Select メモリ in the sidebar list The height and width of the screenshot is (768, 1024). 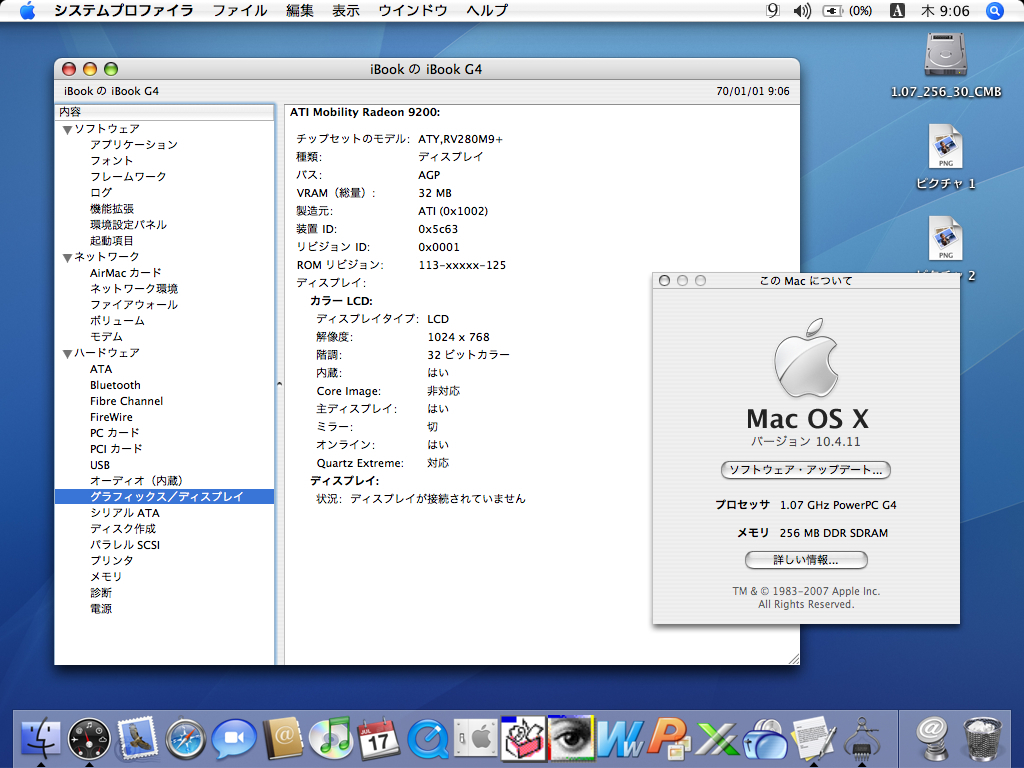pos(106,577)
